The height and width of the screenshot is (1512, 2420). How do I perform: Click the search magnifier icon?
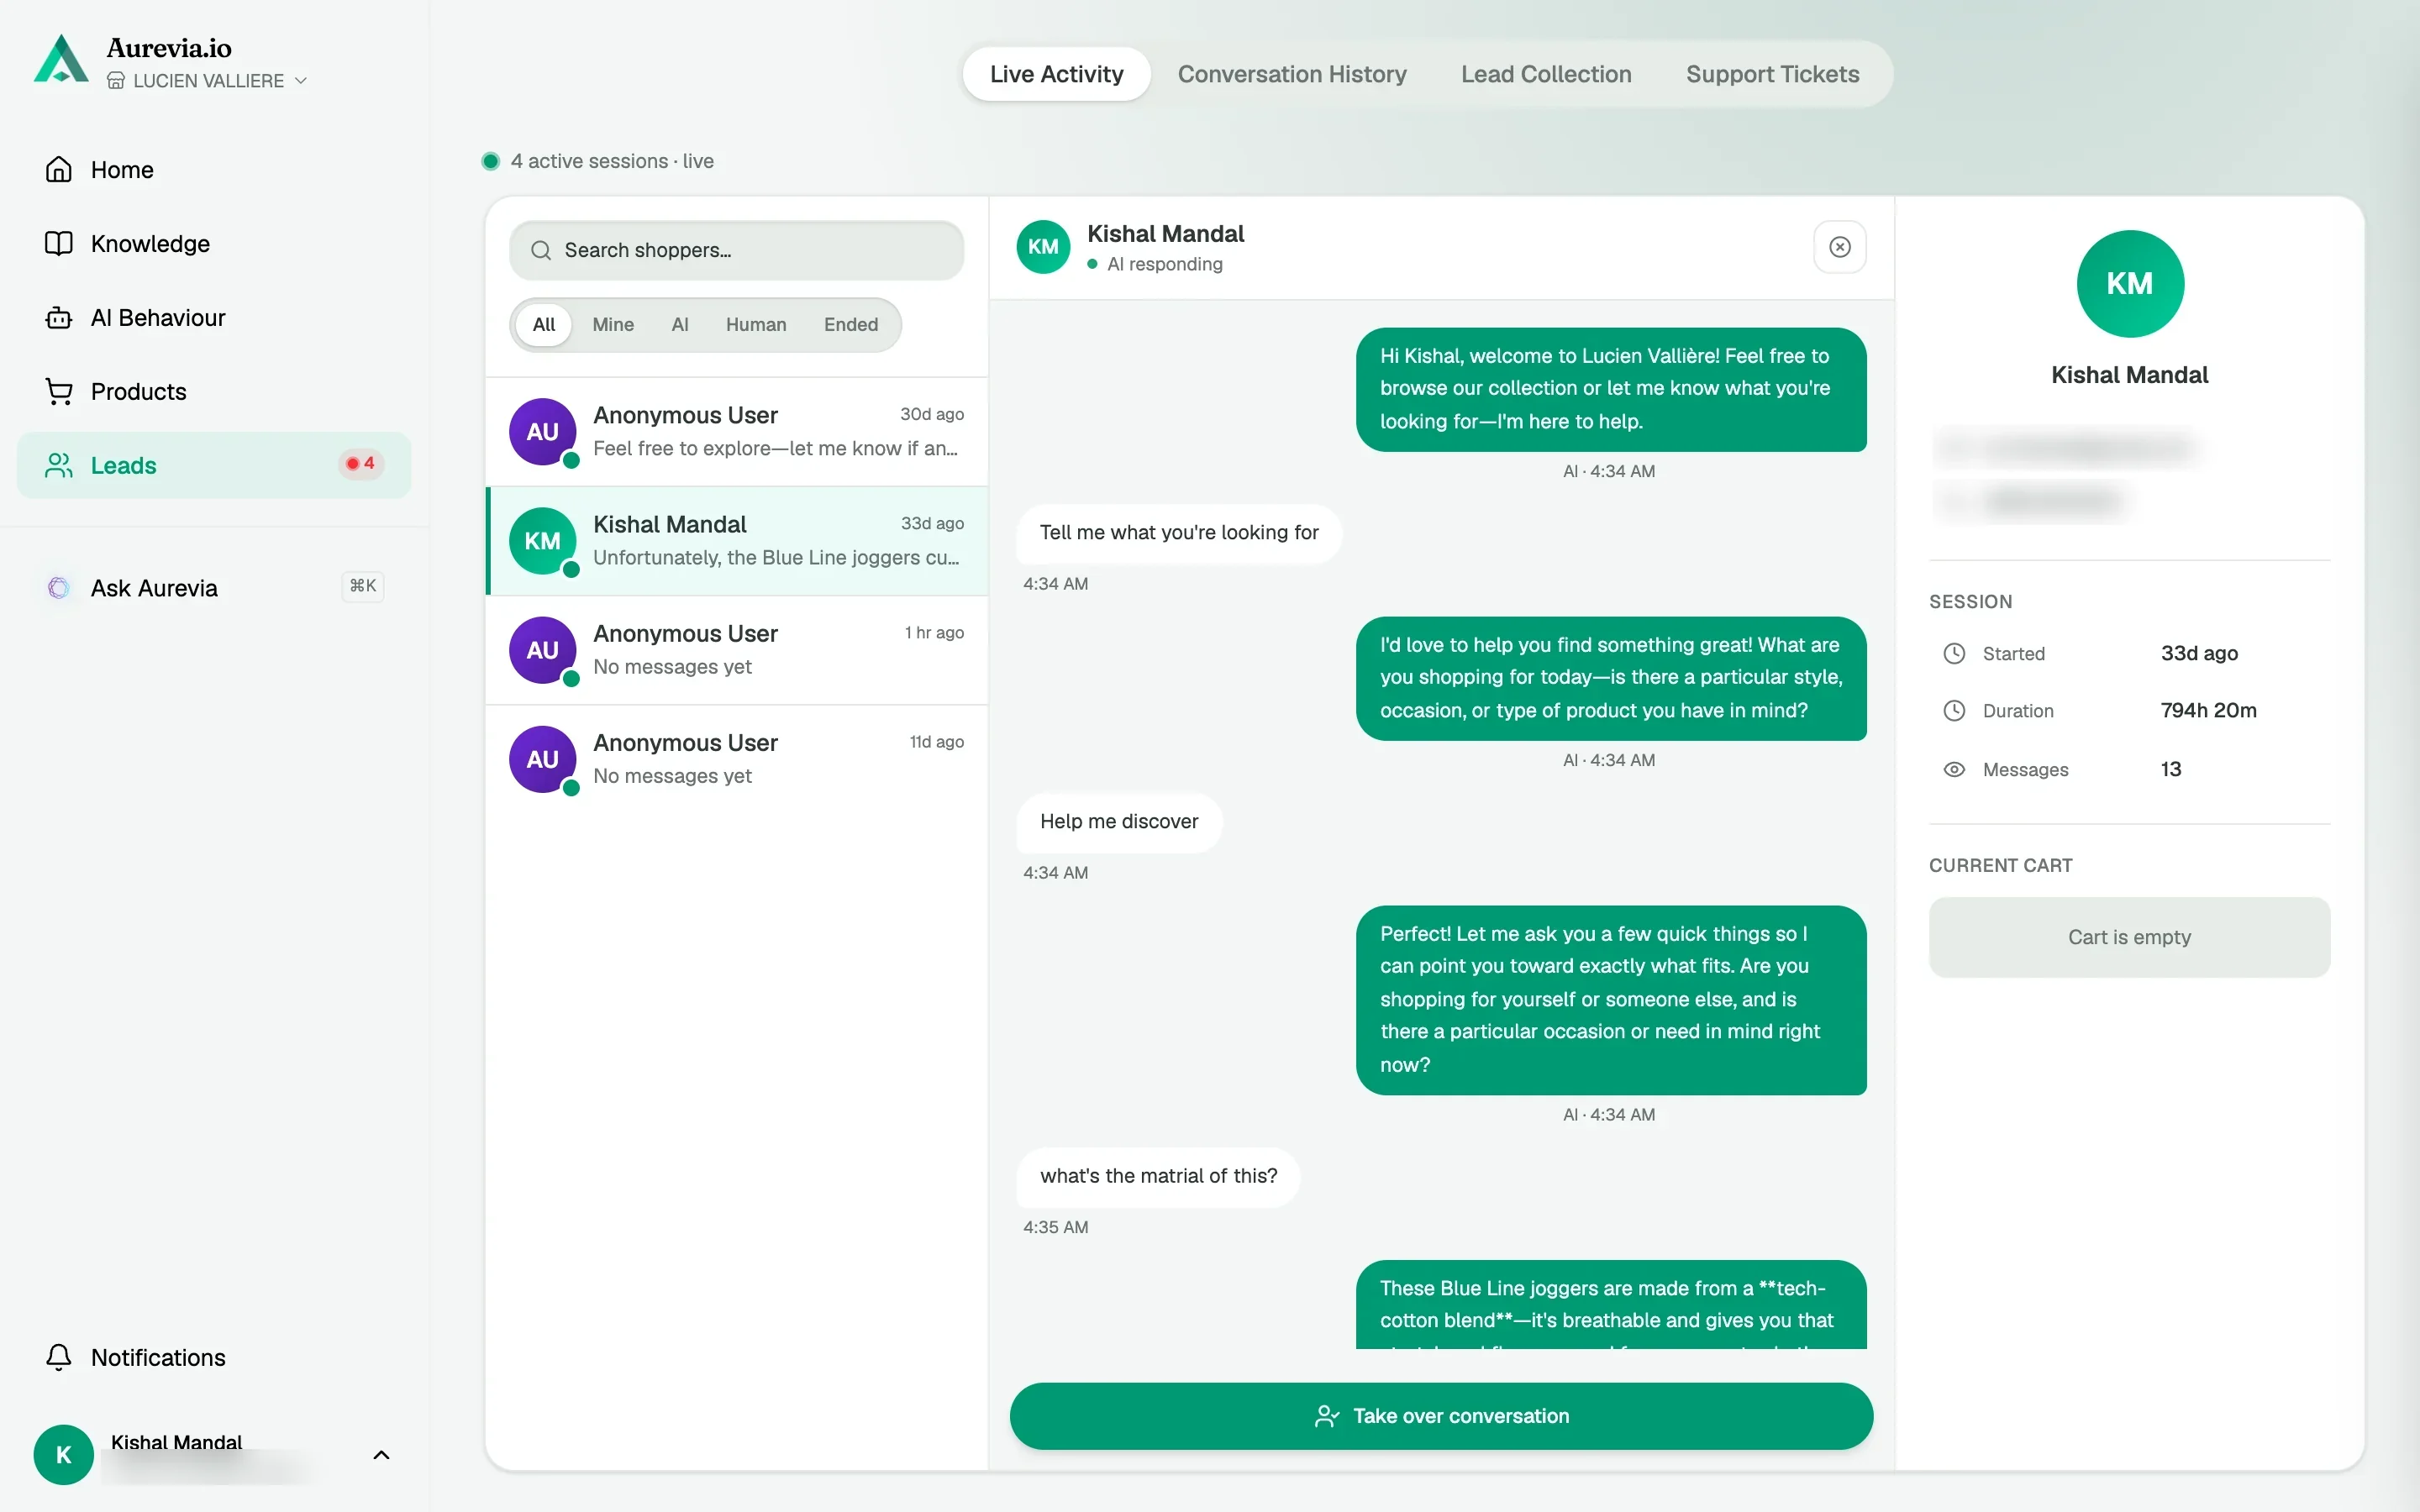pos(541,250)
